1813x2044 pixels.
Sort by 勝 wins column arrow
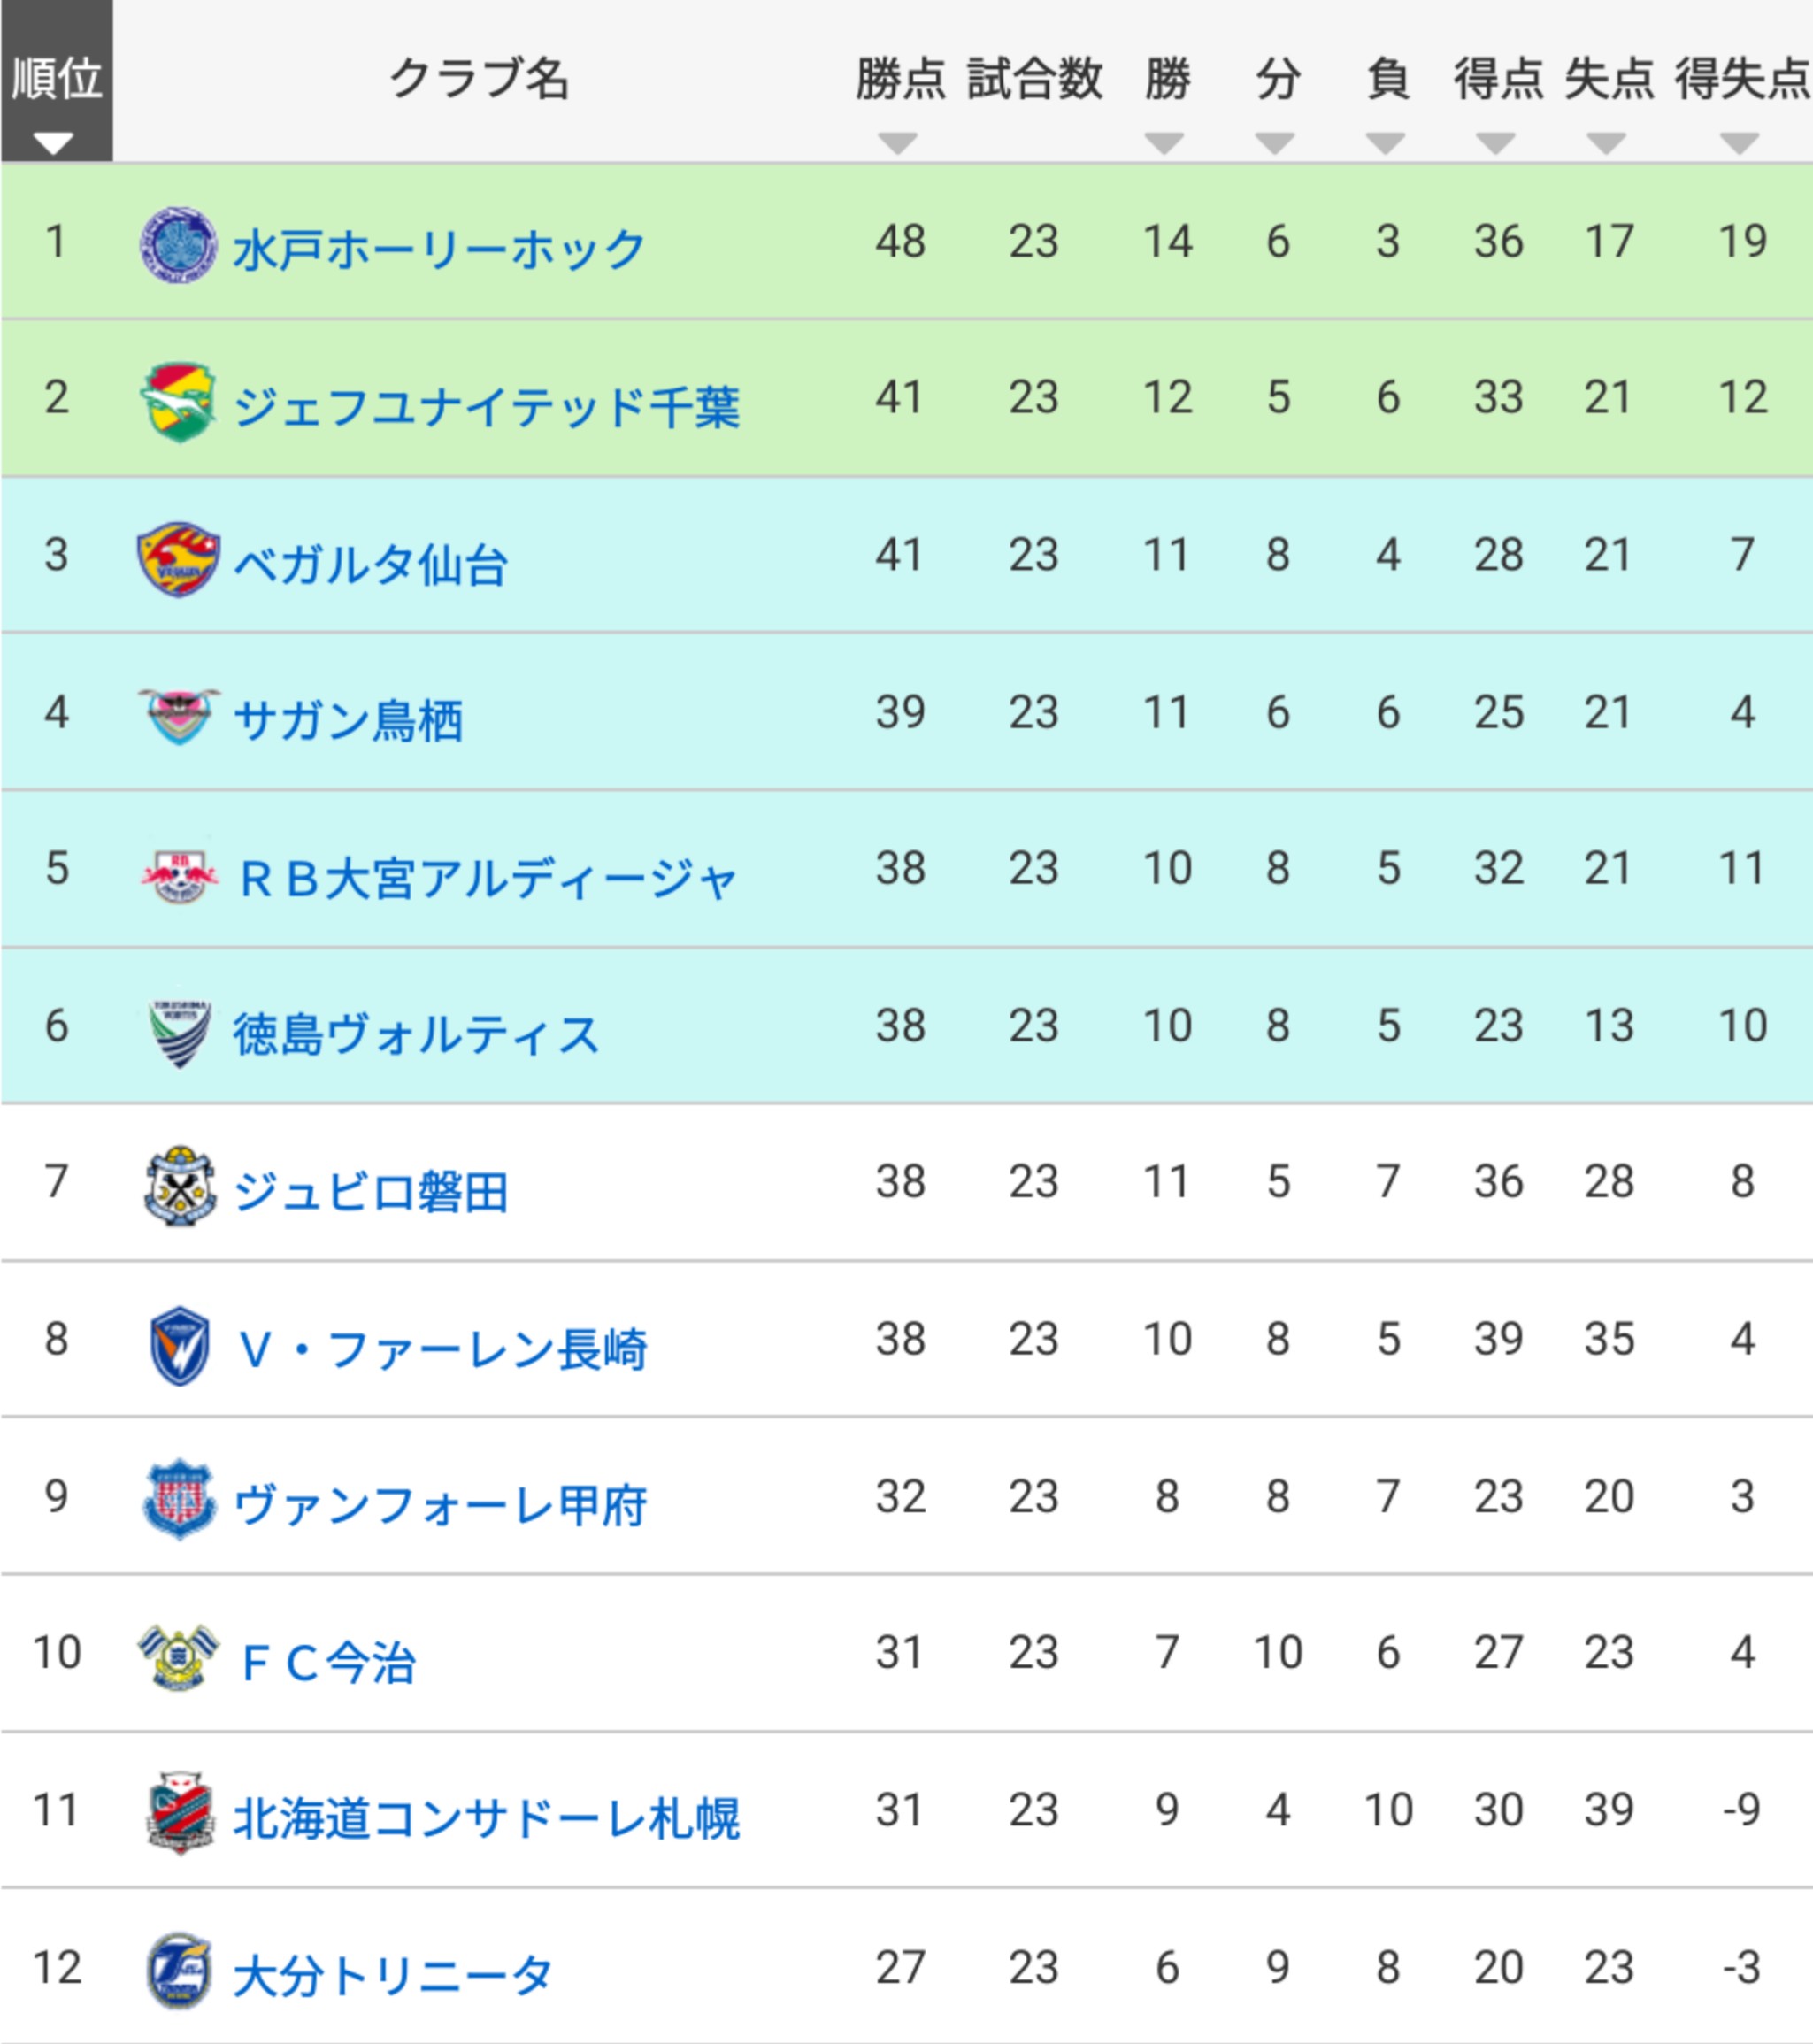1164,143
